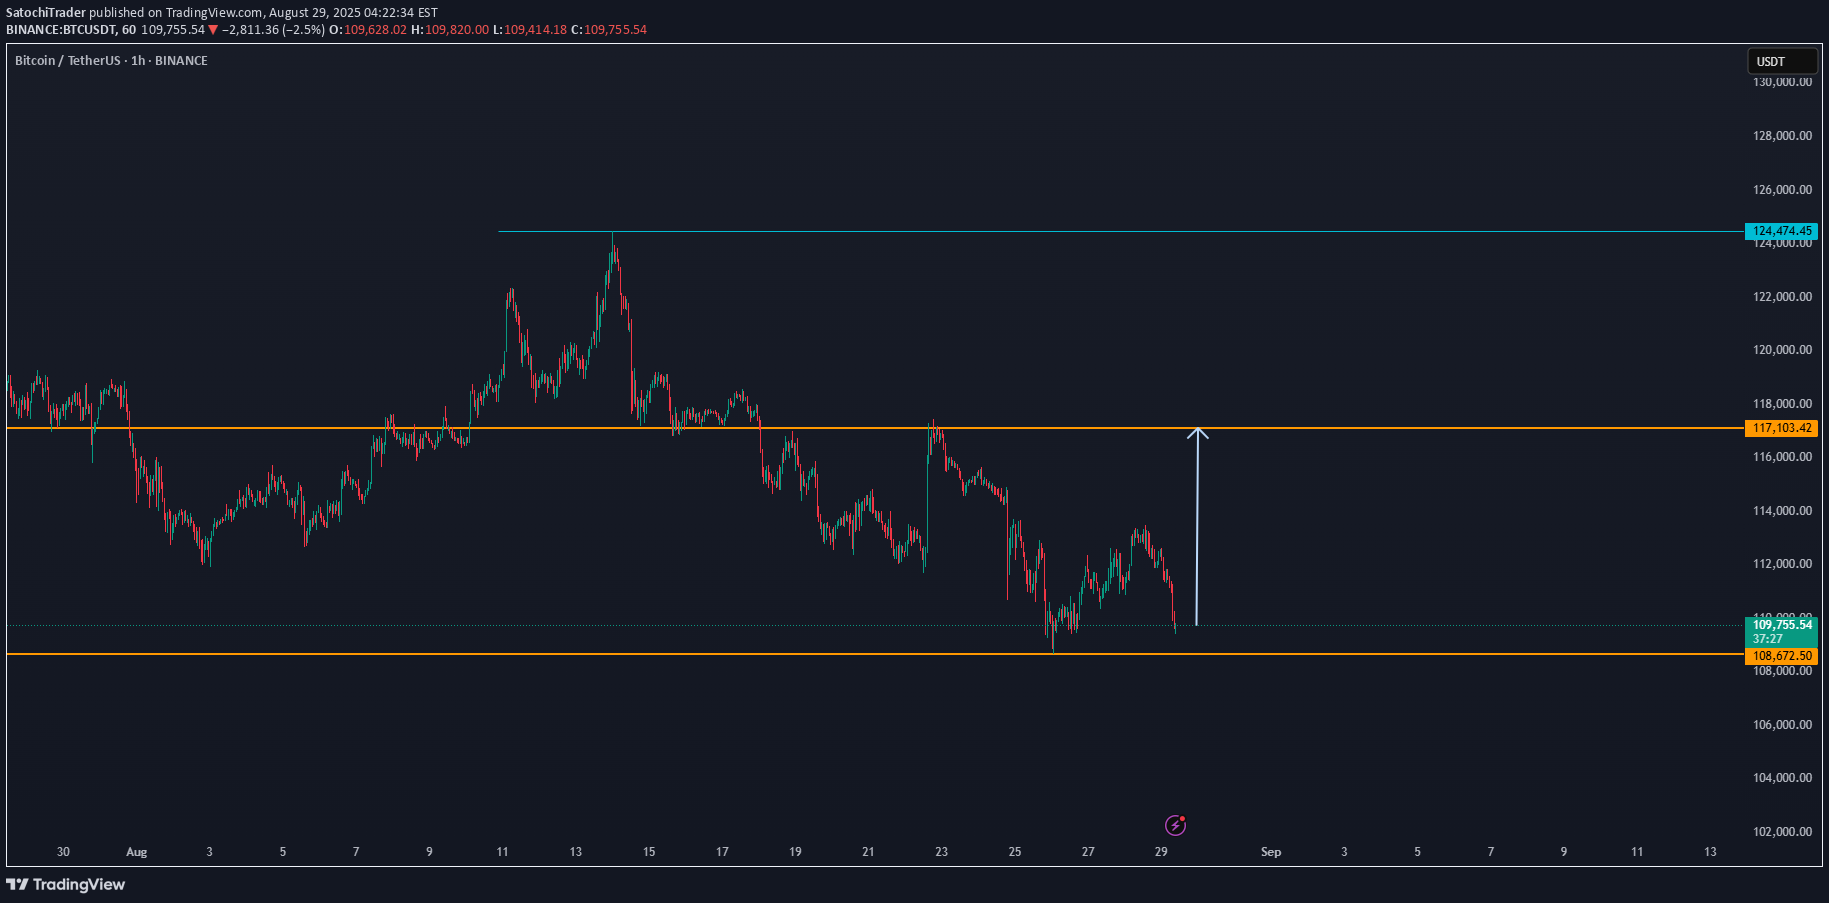This screenshot has height=903, width=1829.
Task: Click the 17 date label on time axis
Action: pyautogui.click(x=722, y=852)
